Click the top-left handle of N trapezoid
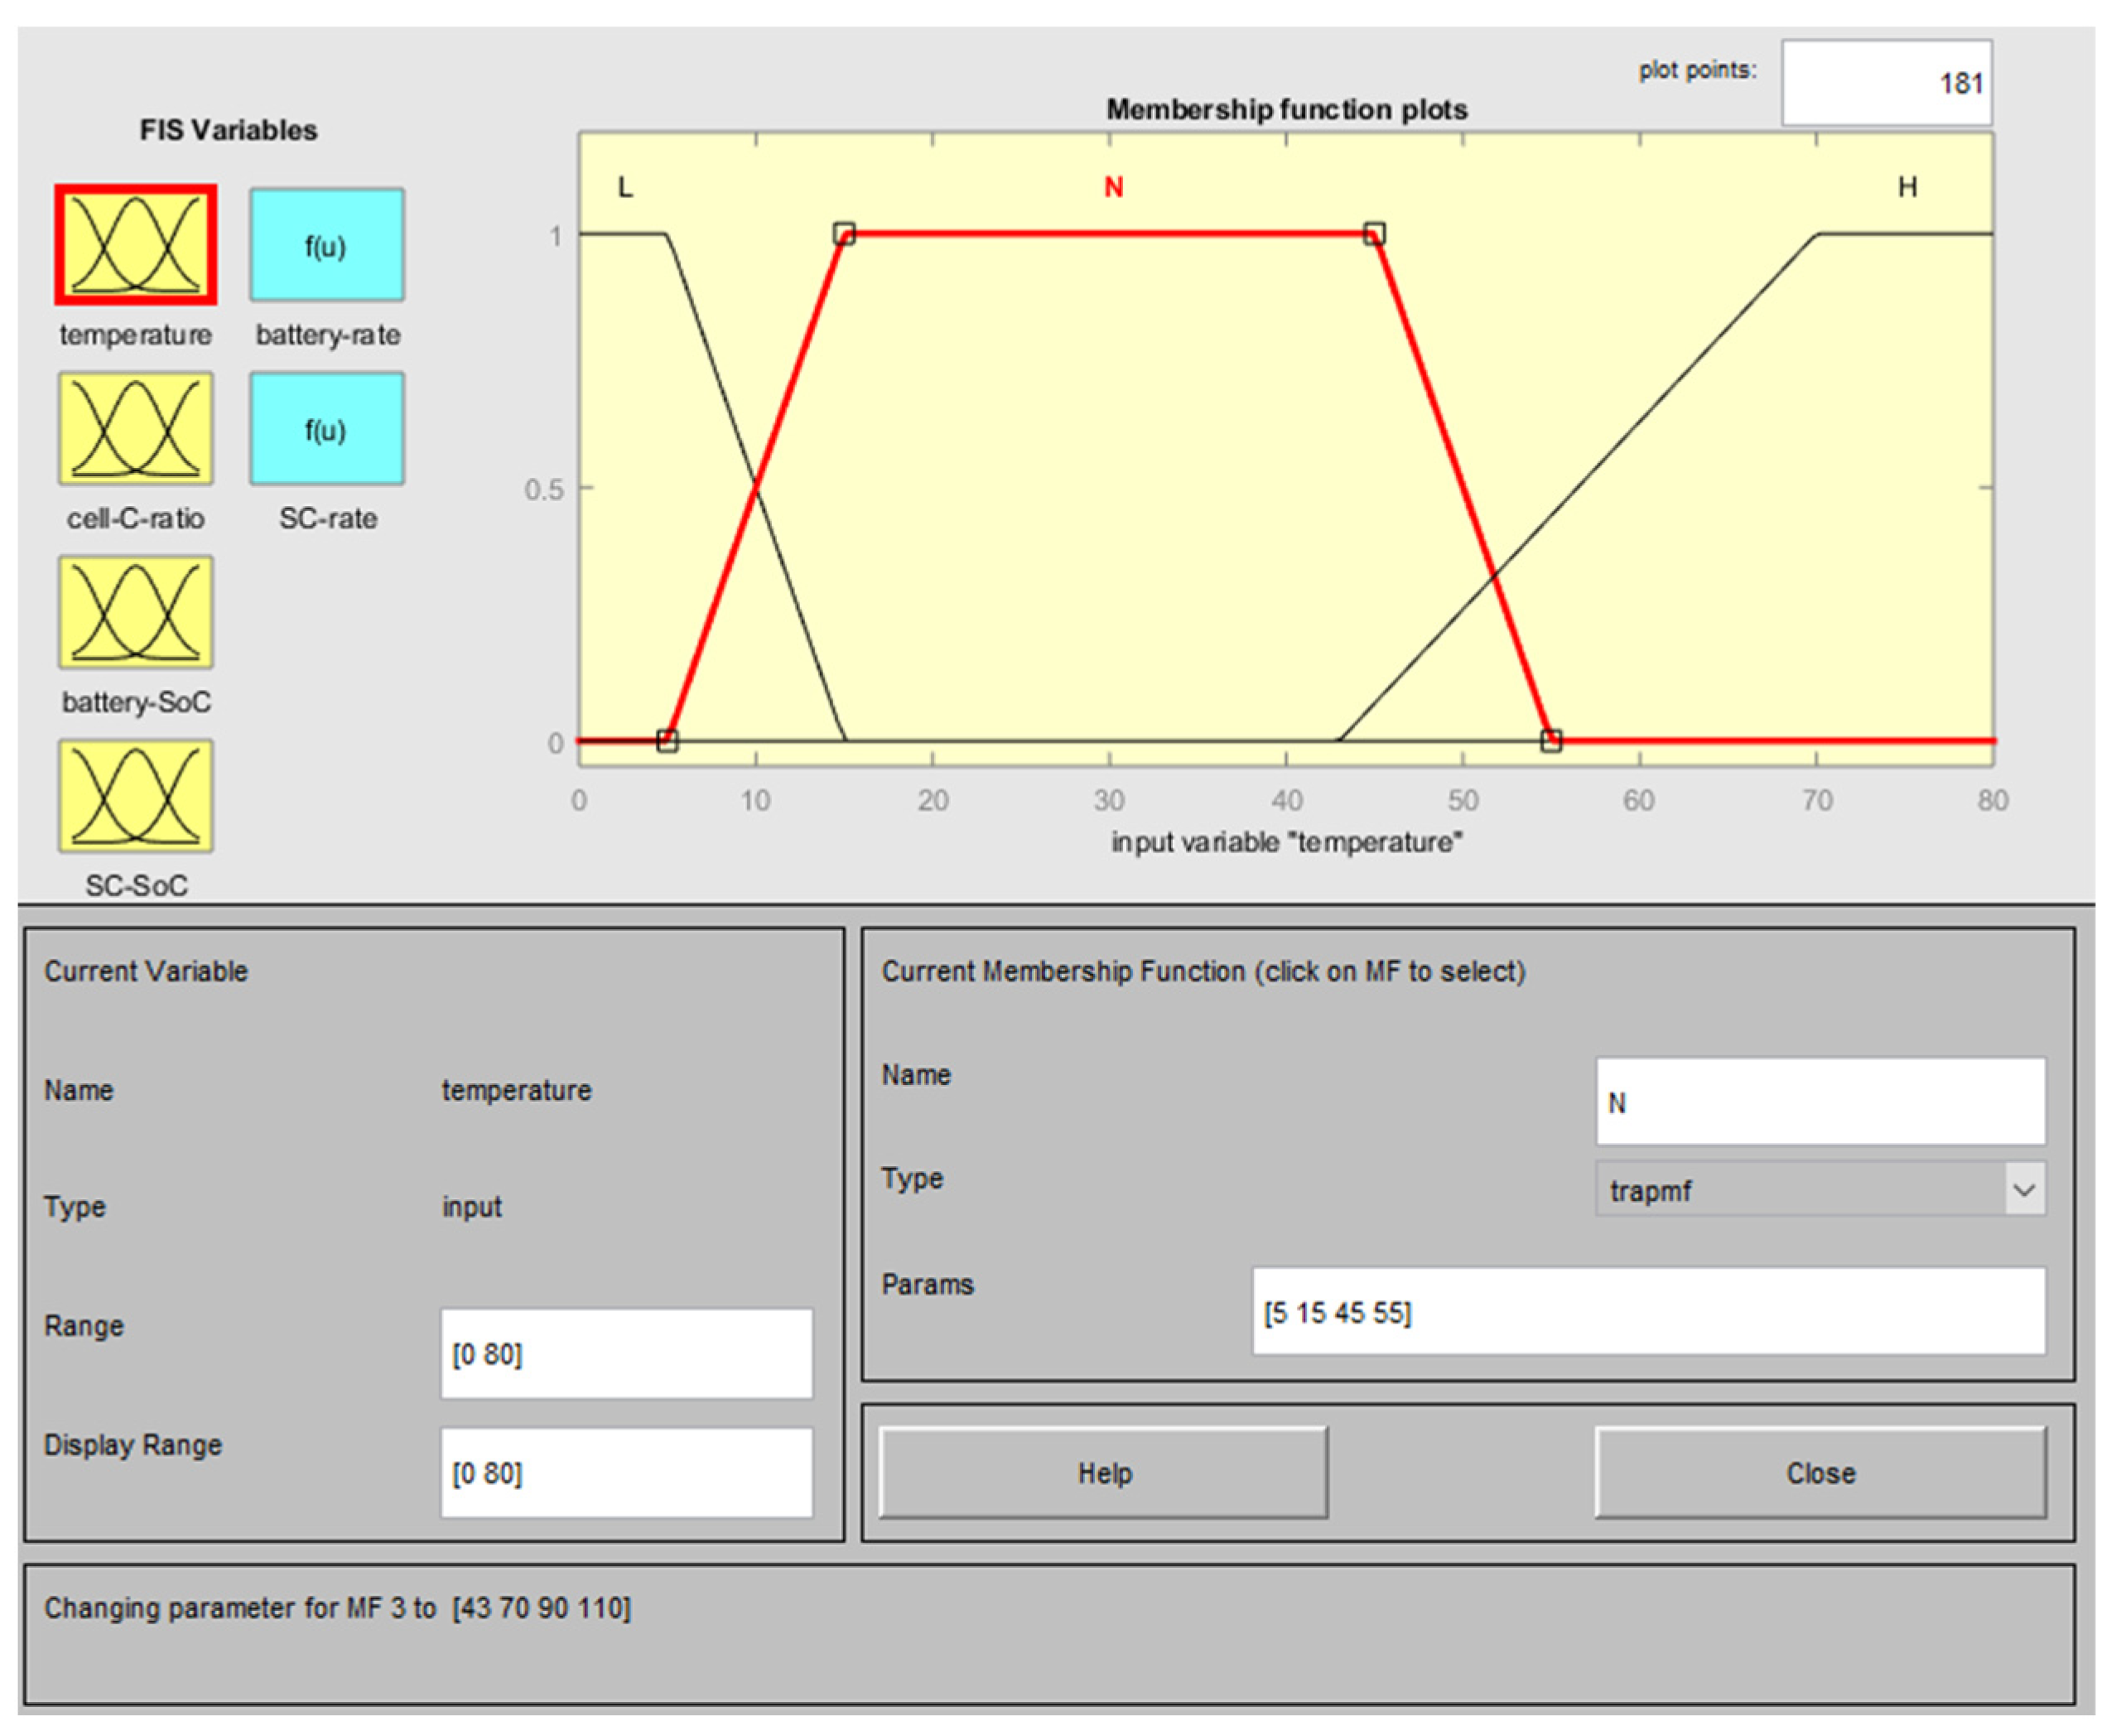This screenshot has height=1736, width=2116. tap(844, 234)
